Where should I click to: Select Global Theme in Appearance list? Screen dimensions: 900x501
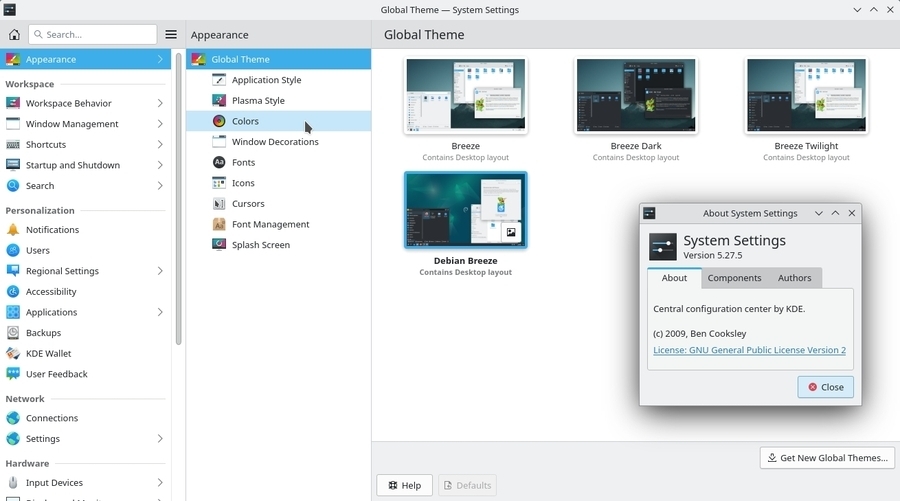(278, 59)
